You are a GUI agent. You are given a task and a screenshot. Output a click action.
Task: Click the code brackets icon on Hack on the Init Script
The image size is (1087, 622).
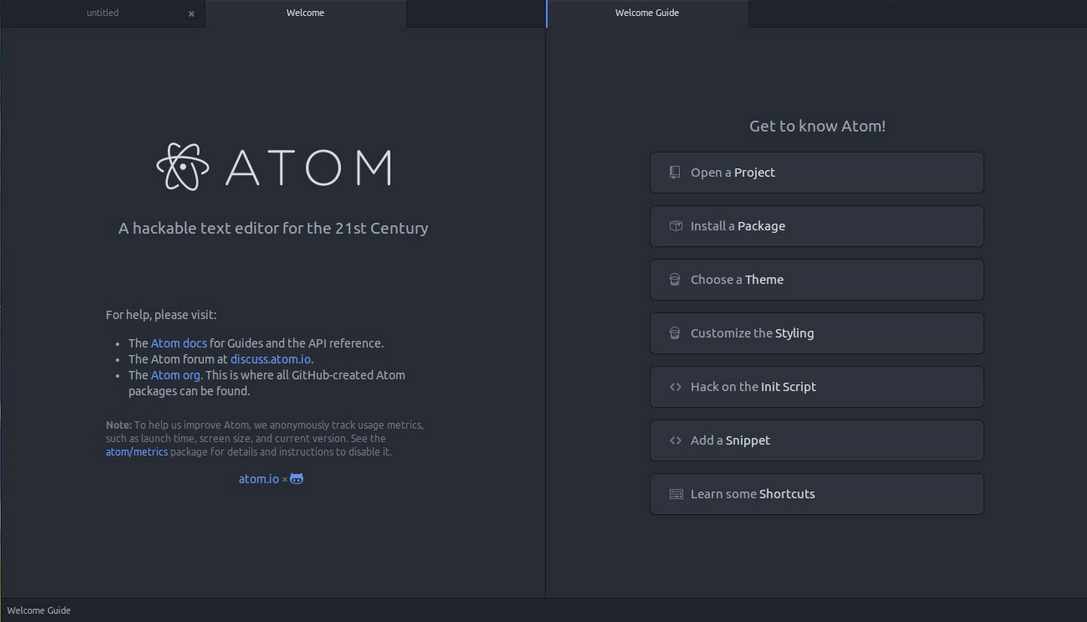(672, 387)
